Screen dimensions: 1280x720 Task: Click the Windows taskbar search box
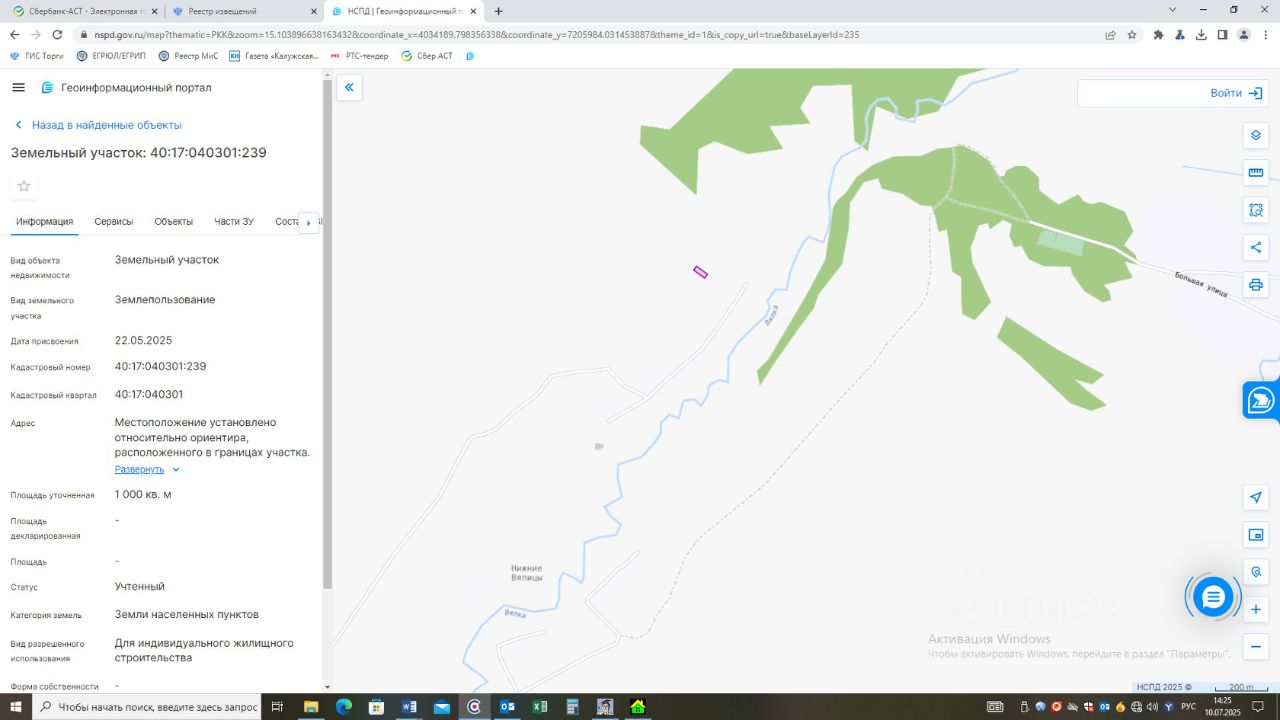tap(147, 707)
